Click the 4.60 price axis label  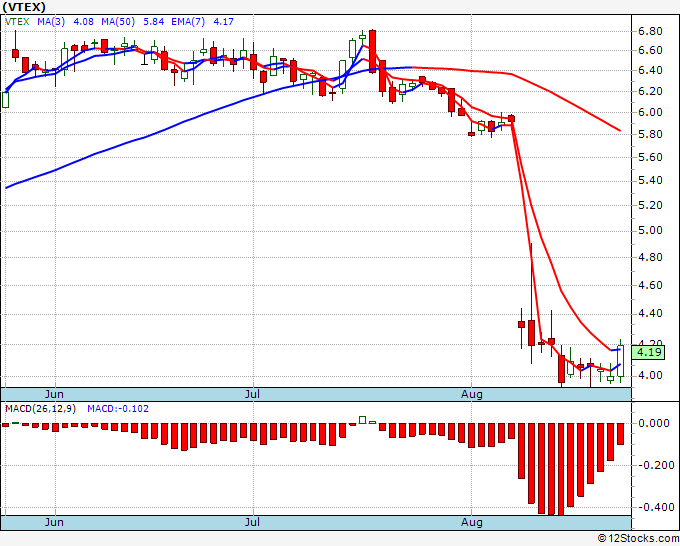(x=650, y=285)
